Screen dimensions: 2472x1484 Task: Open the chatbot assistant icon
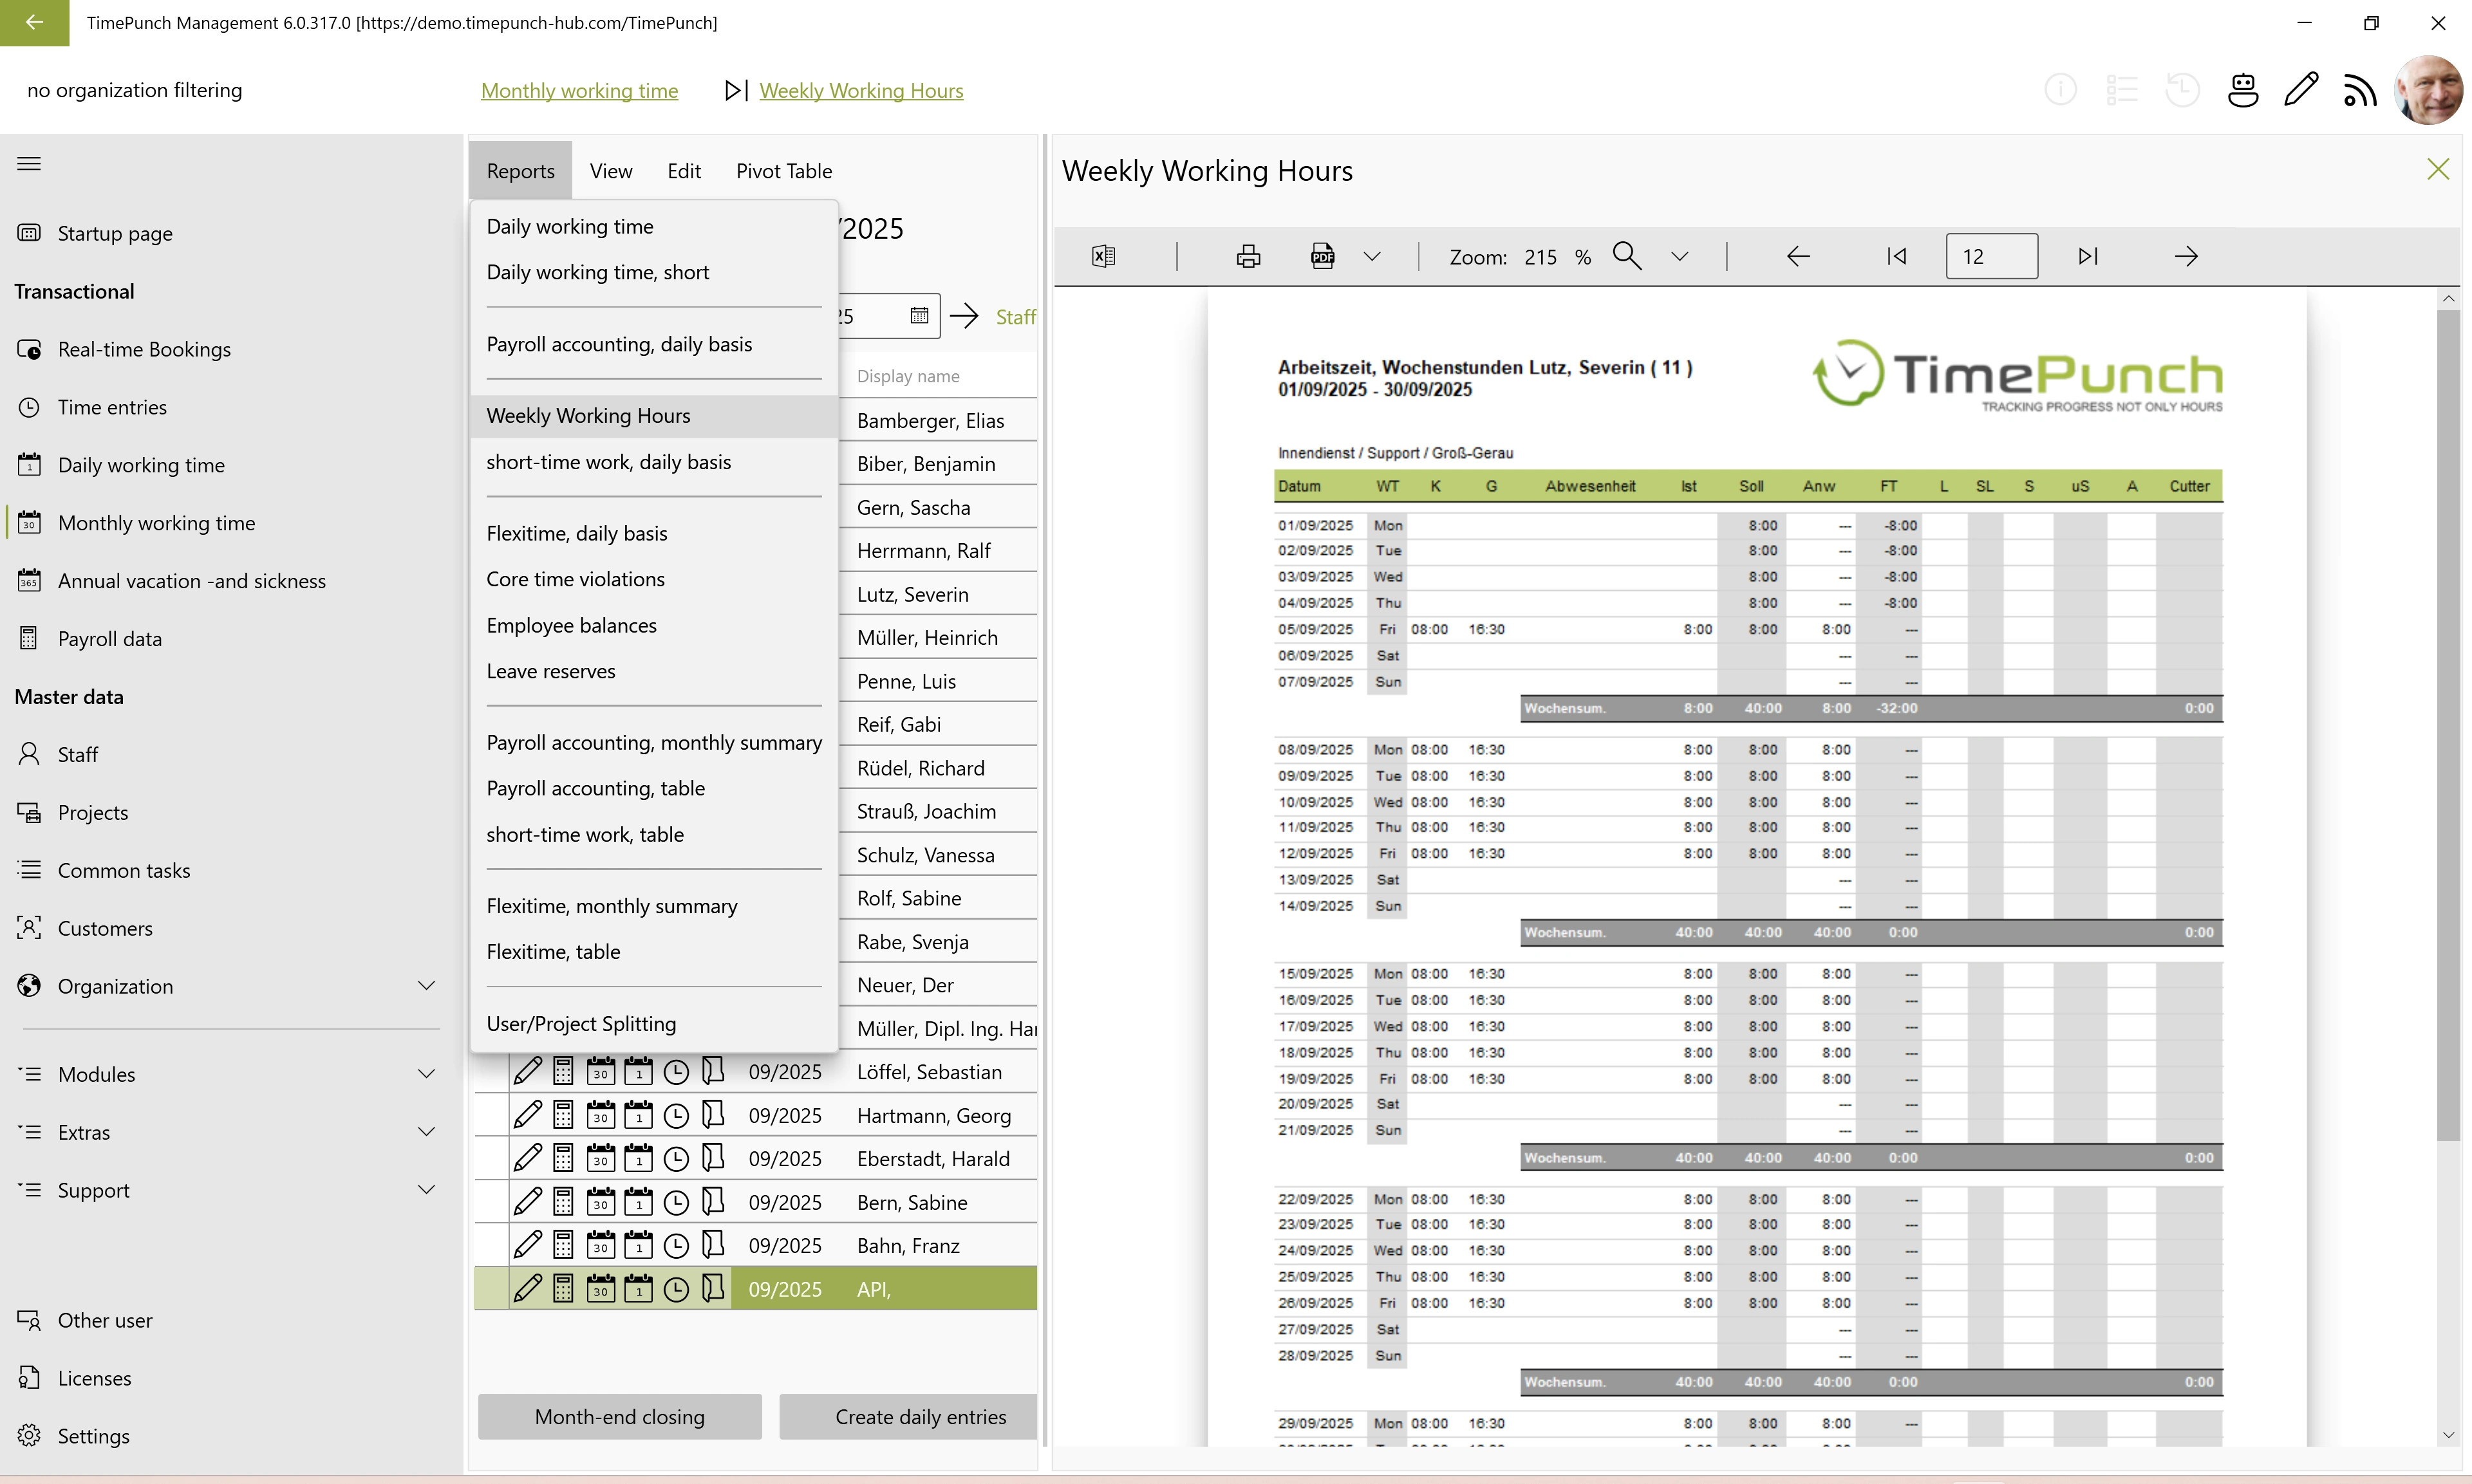(x=2243, y=90)
